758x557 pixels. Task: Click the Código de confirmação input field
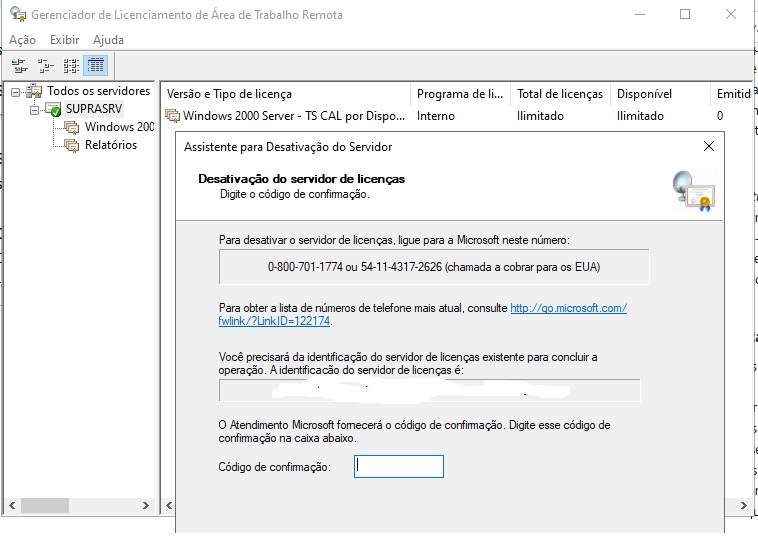coord(399,467)
